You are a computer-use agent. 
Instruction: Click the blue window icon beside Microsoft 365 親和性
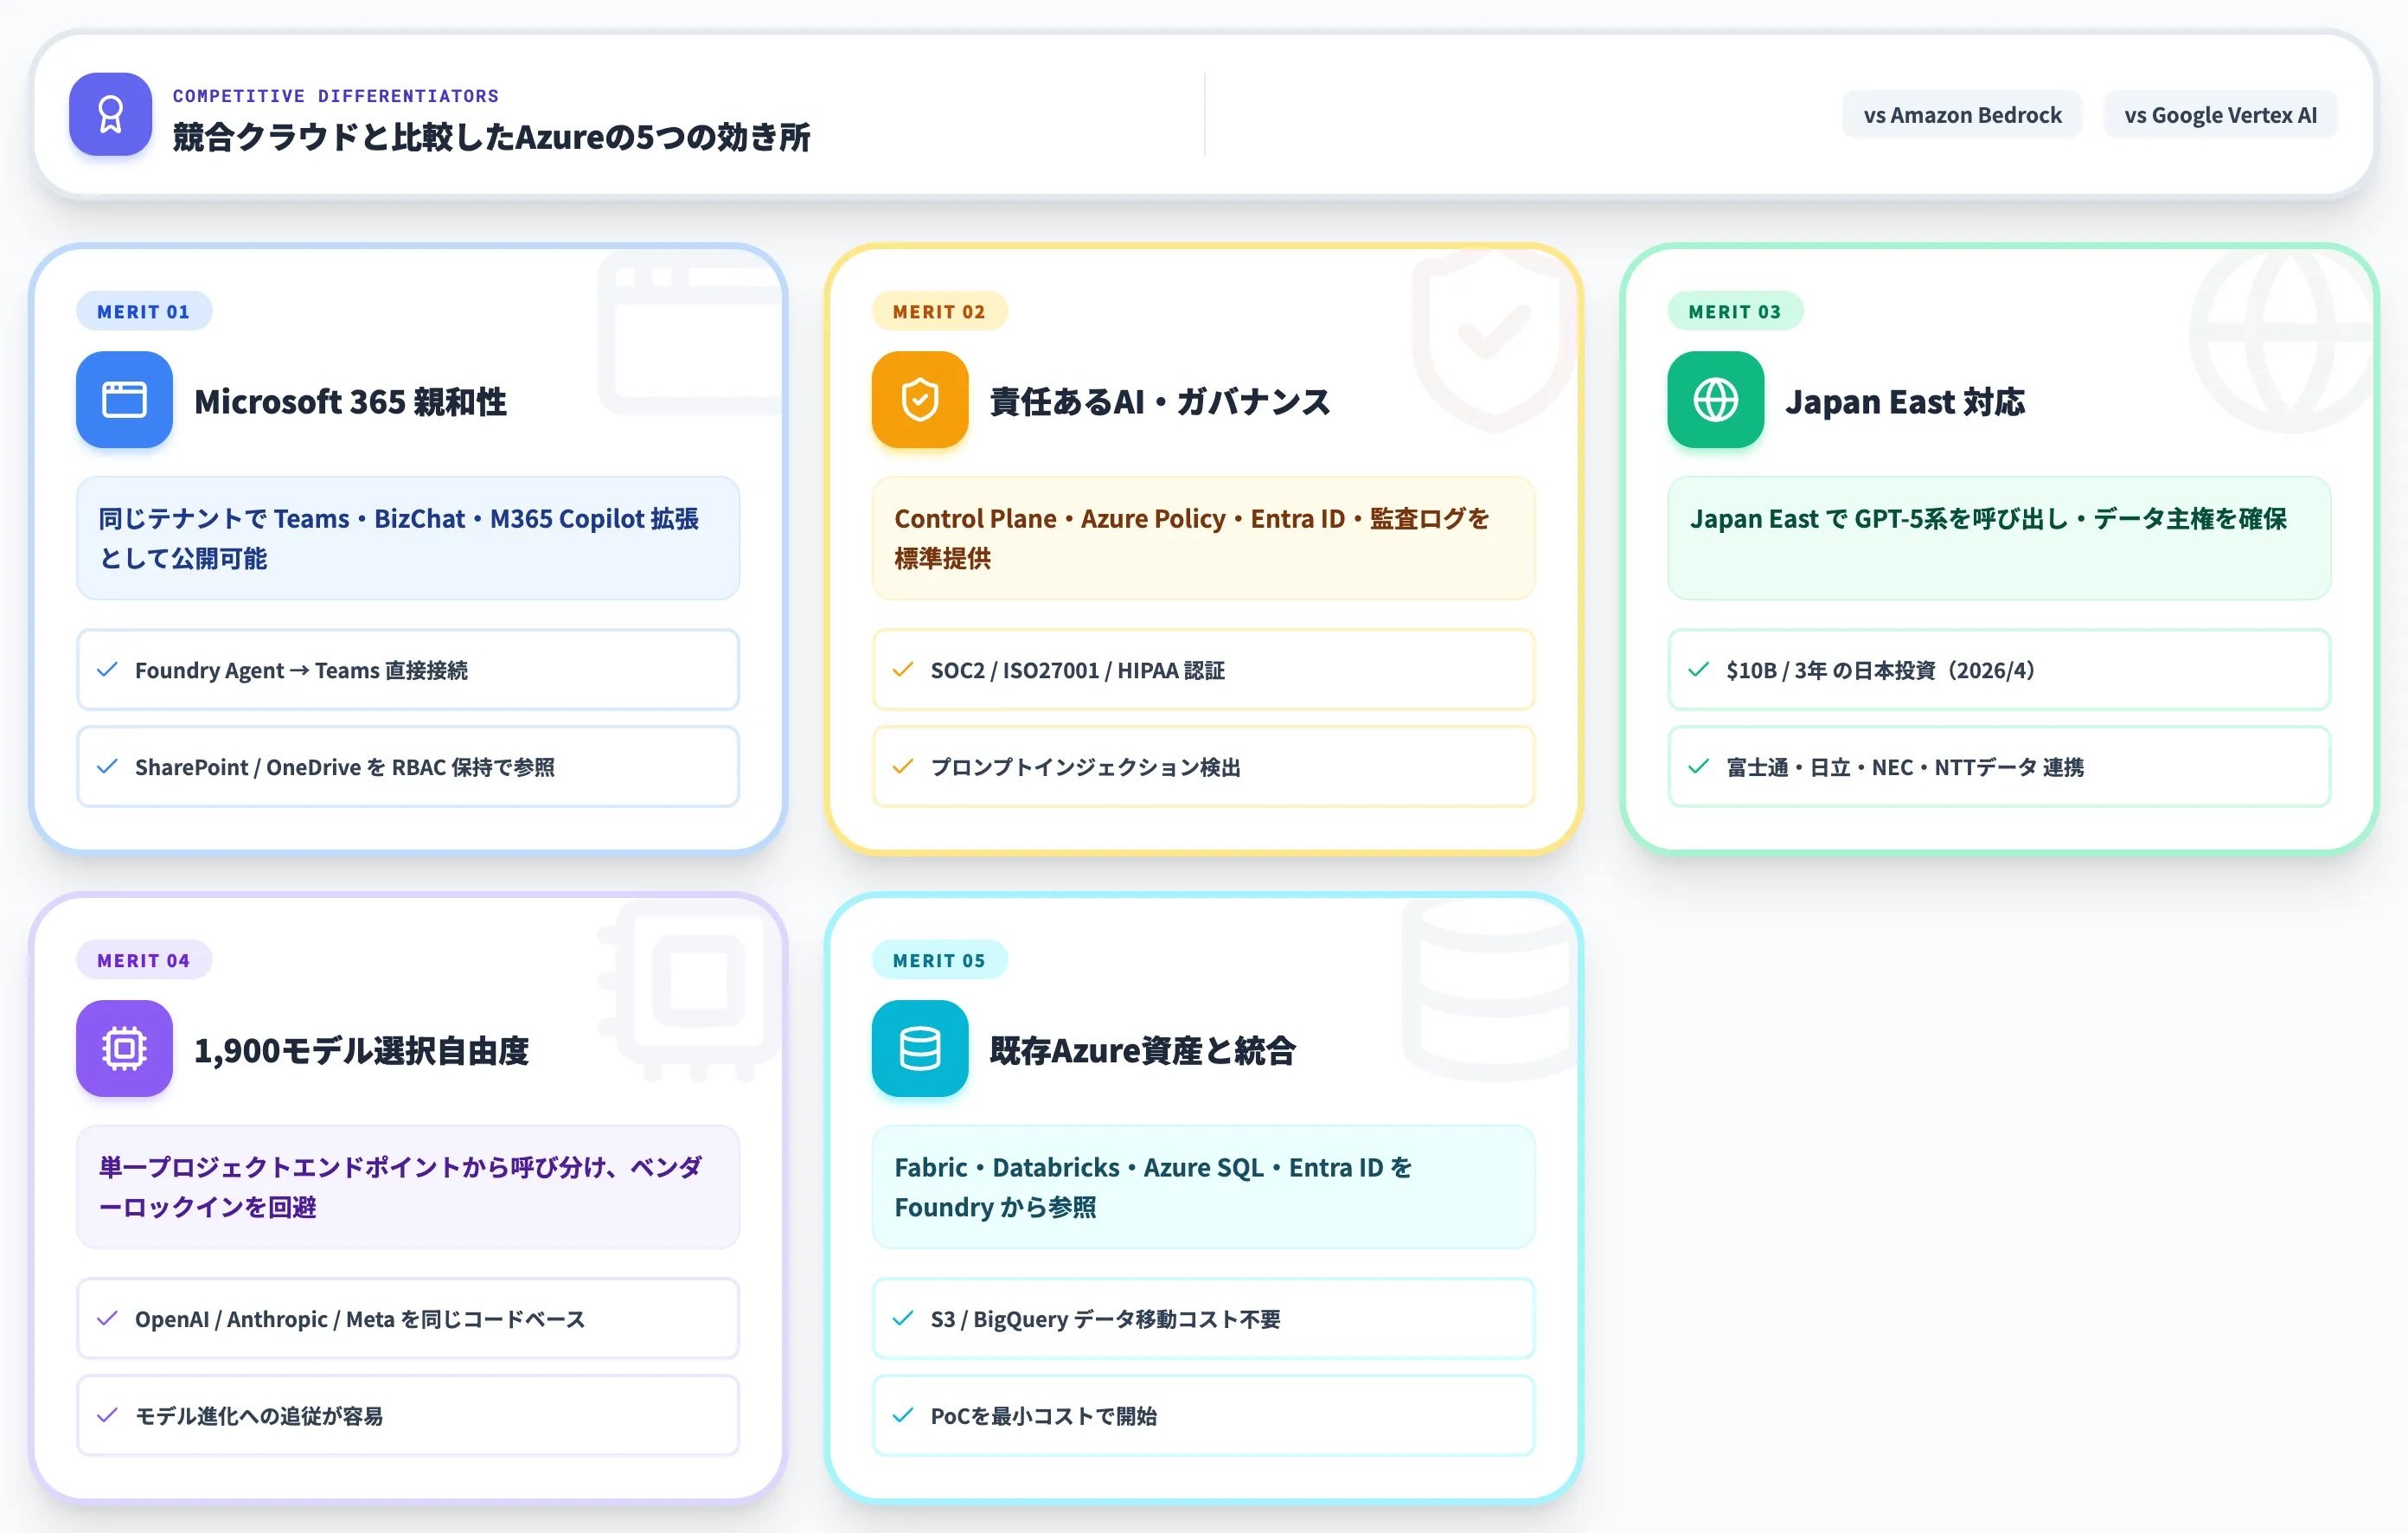tap(124, 400)
